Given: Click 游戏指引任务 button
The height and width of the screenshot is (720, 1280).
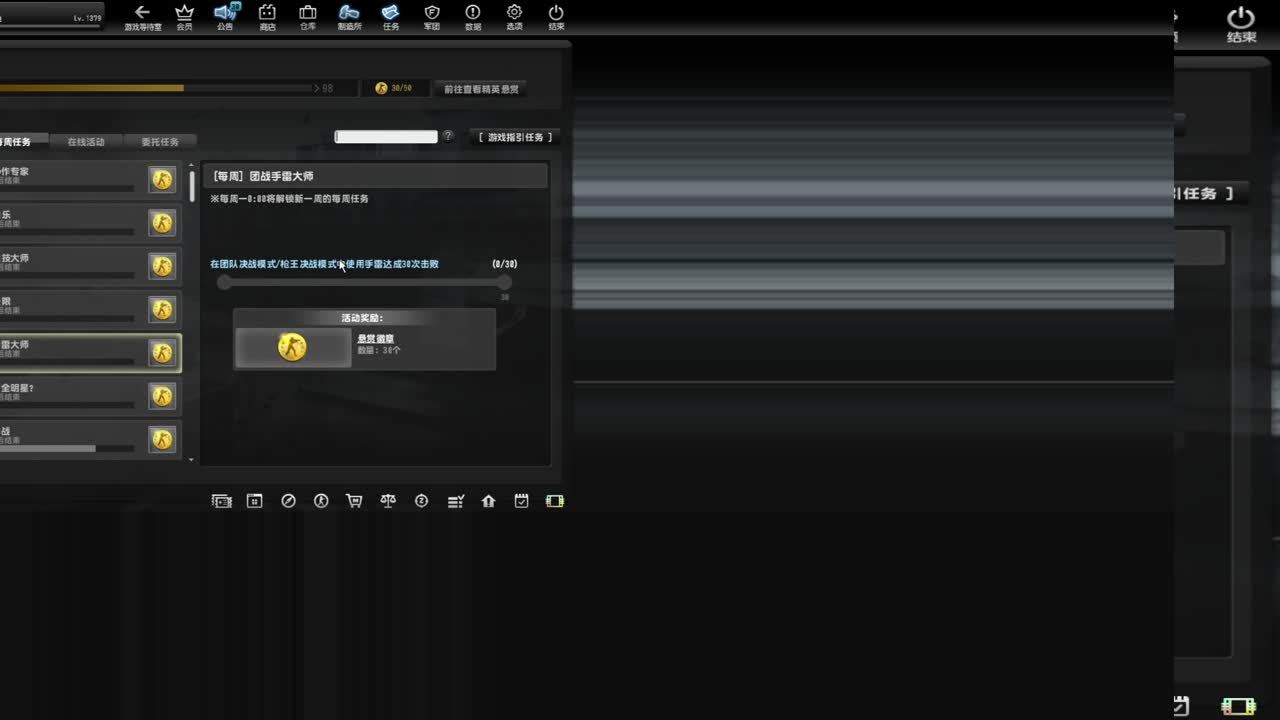Looking at the screenshot, I should point(515,137).
